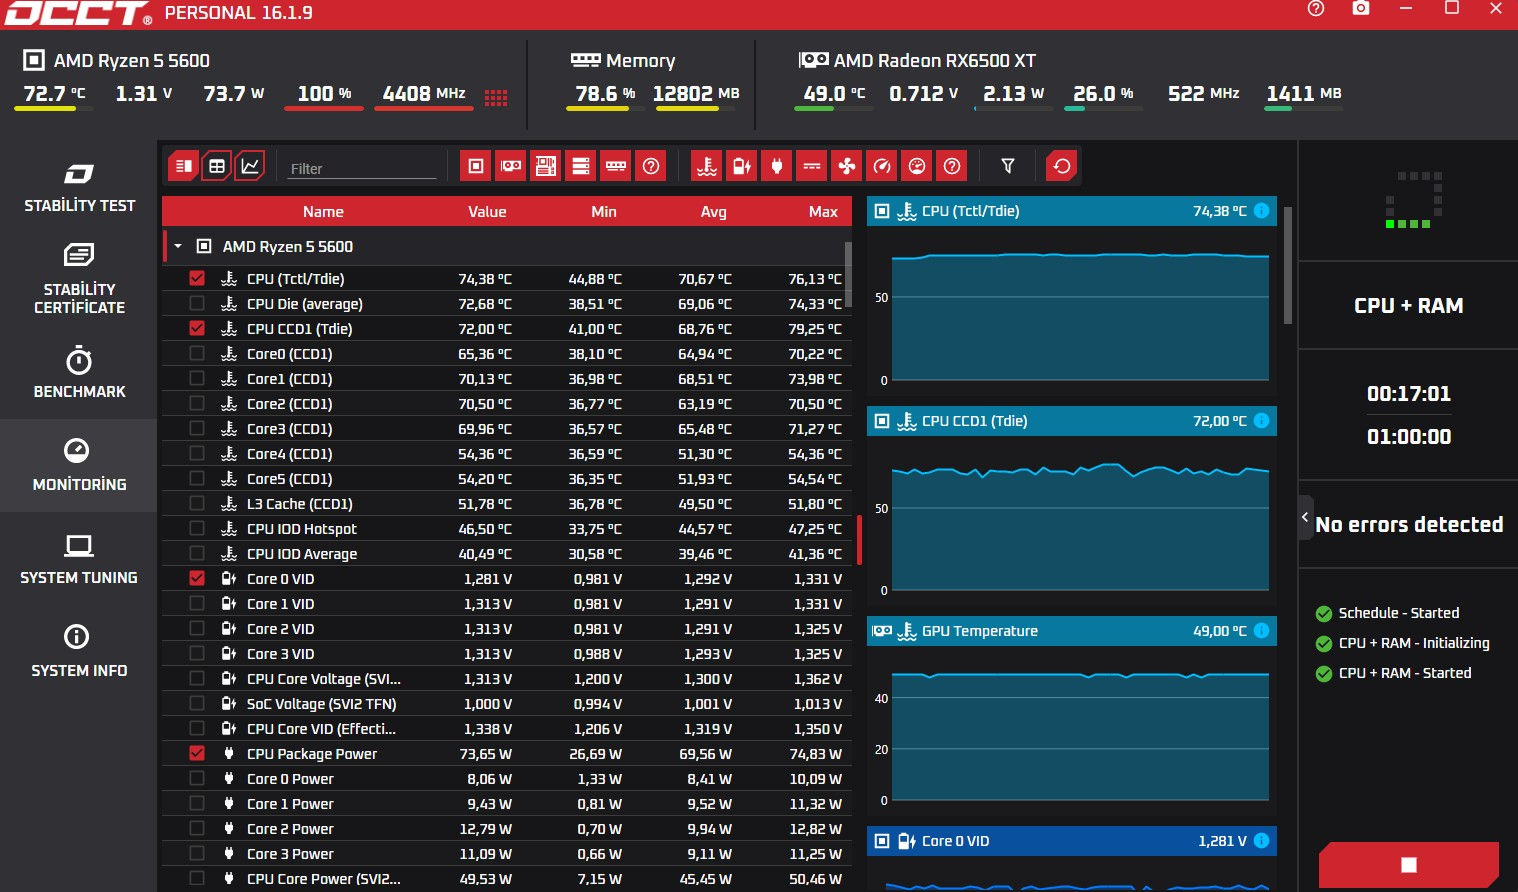Open the Stability Certificate section
The image size is (1518, 892).
(79, 279)
